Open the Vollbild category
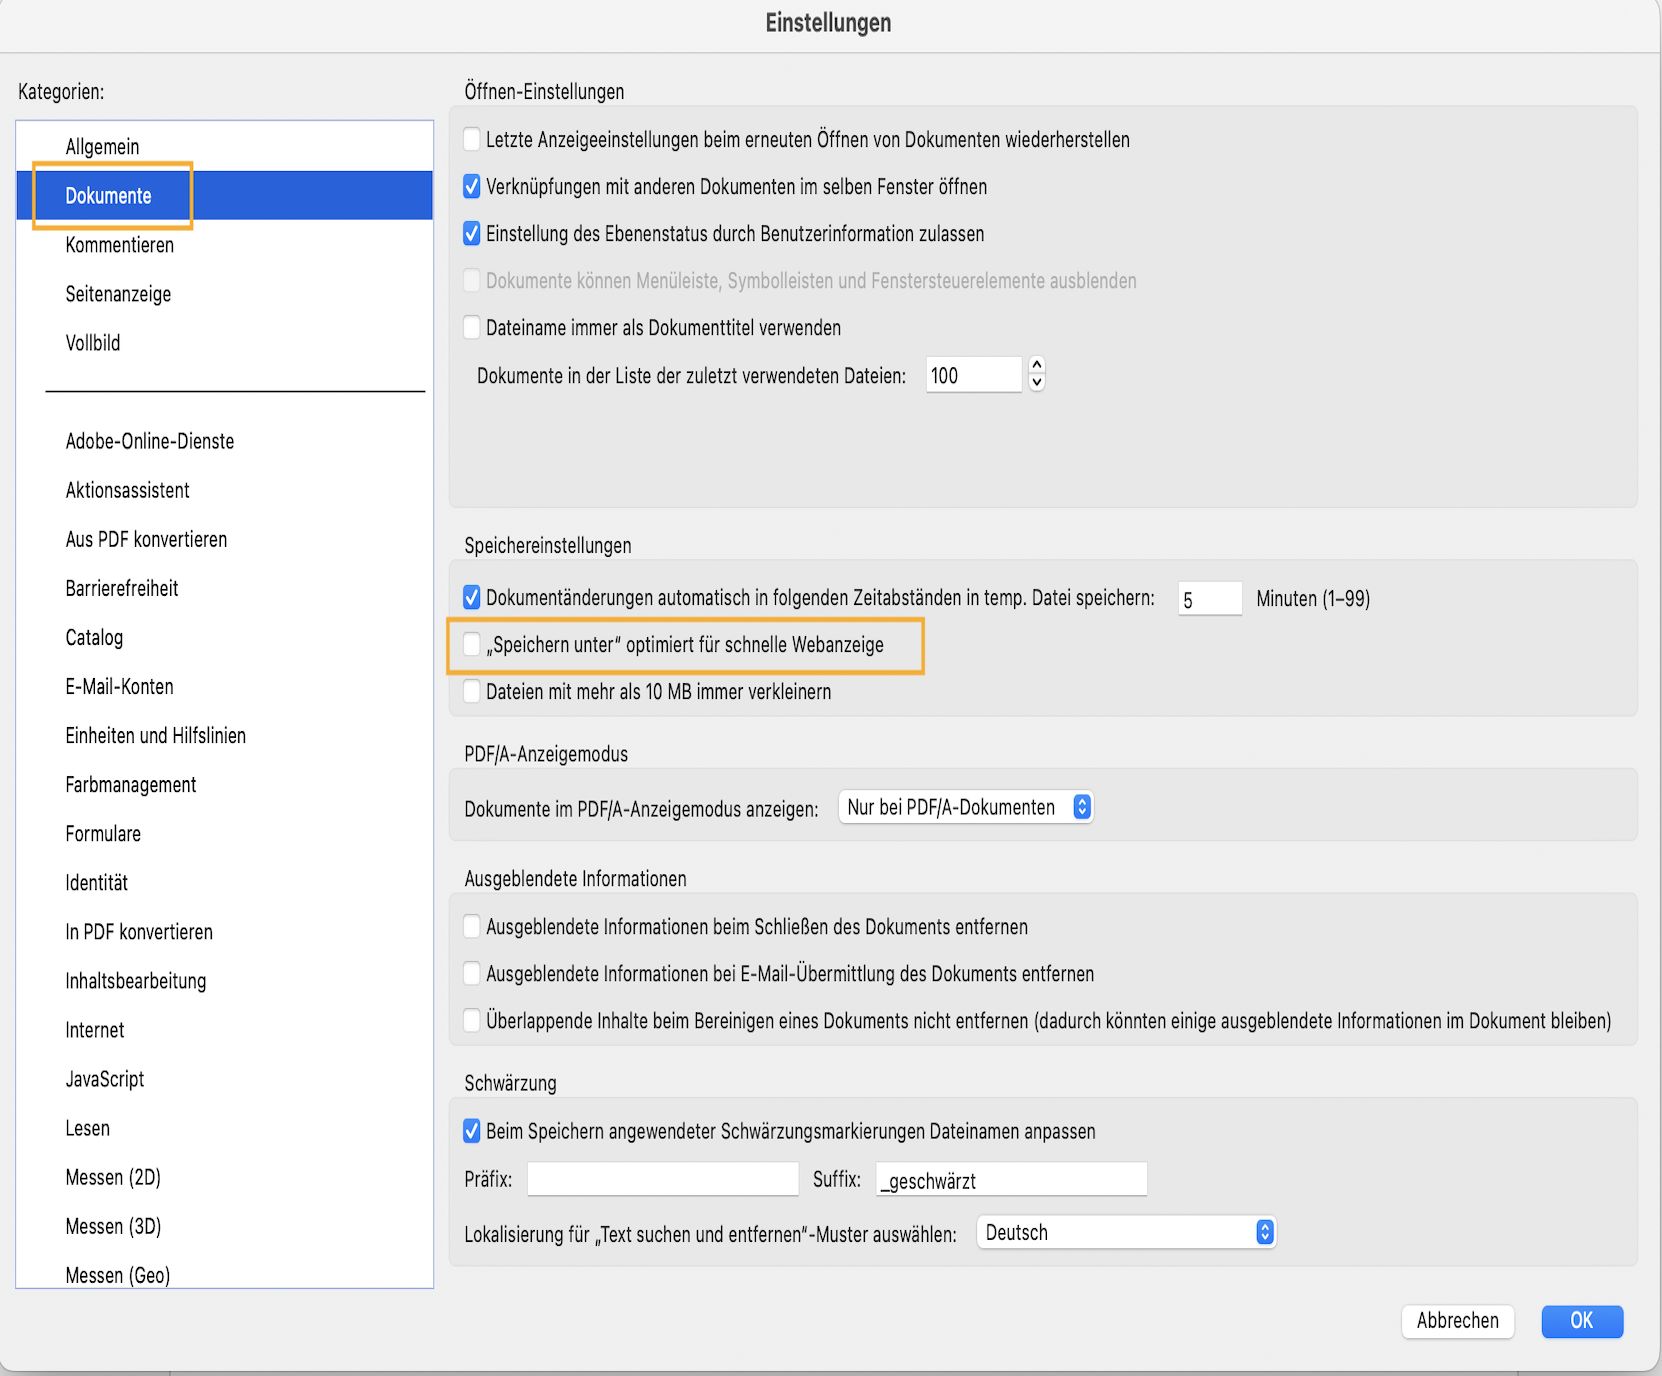The width and height of the screenshot is (1662, 1376). [93, 343]
